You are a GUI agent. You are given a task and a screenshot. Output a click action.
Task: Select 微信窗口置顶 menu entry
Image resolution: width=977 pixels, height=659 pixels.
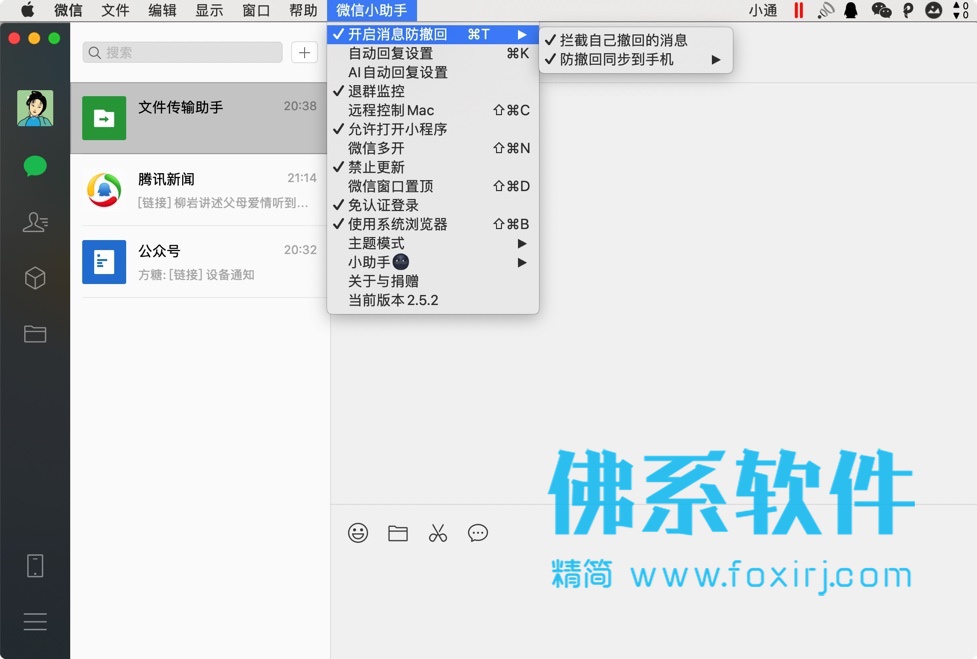point(432,186)
